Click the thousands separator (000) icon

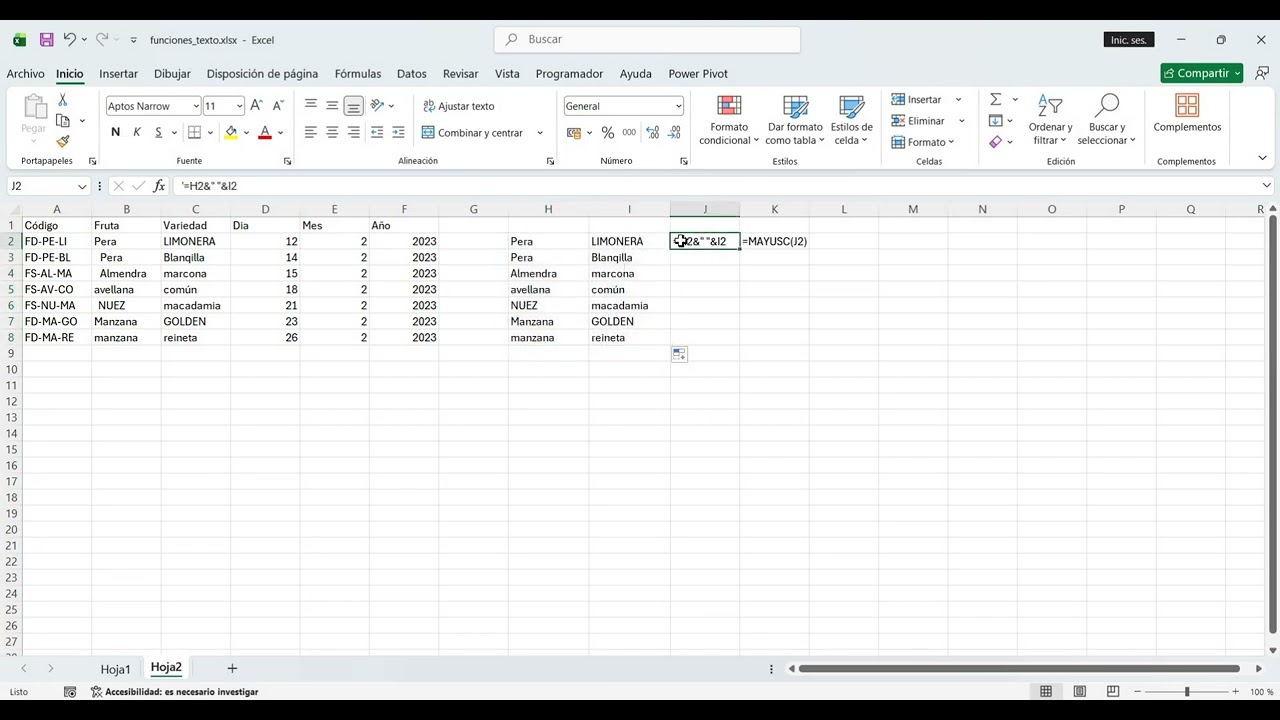point(629,132)
